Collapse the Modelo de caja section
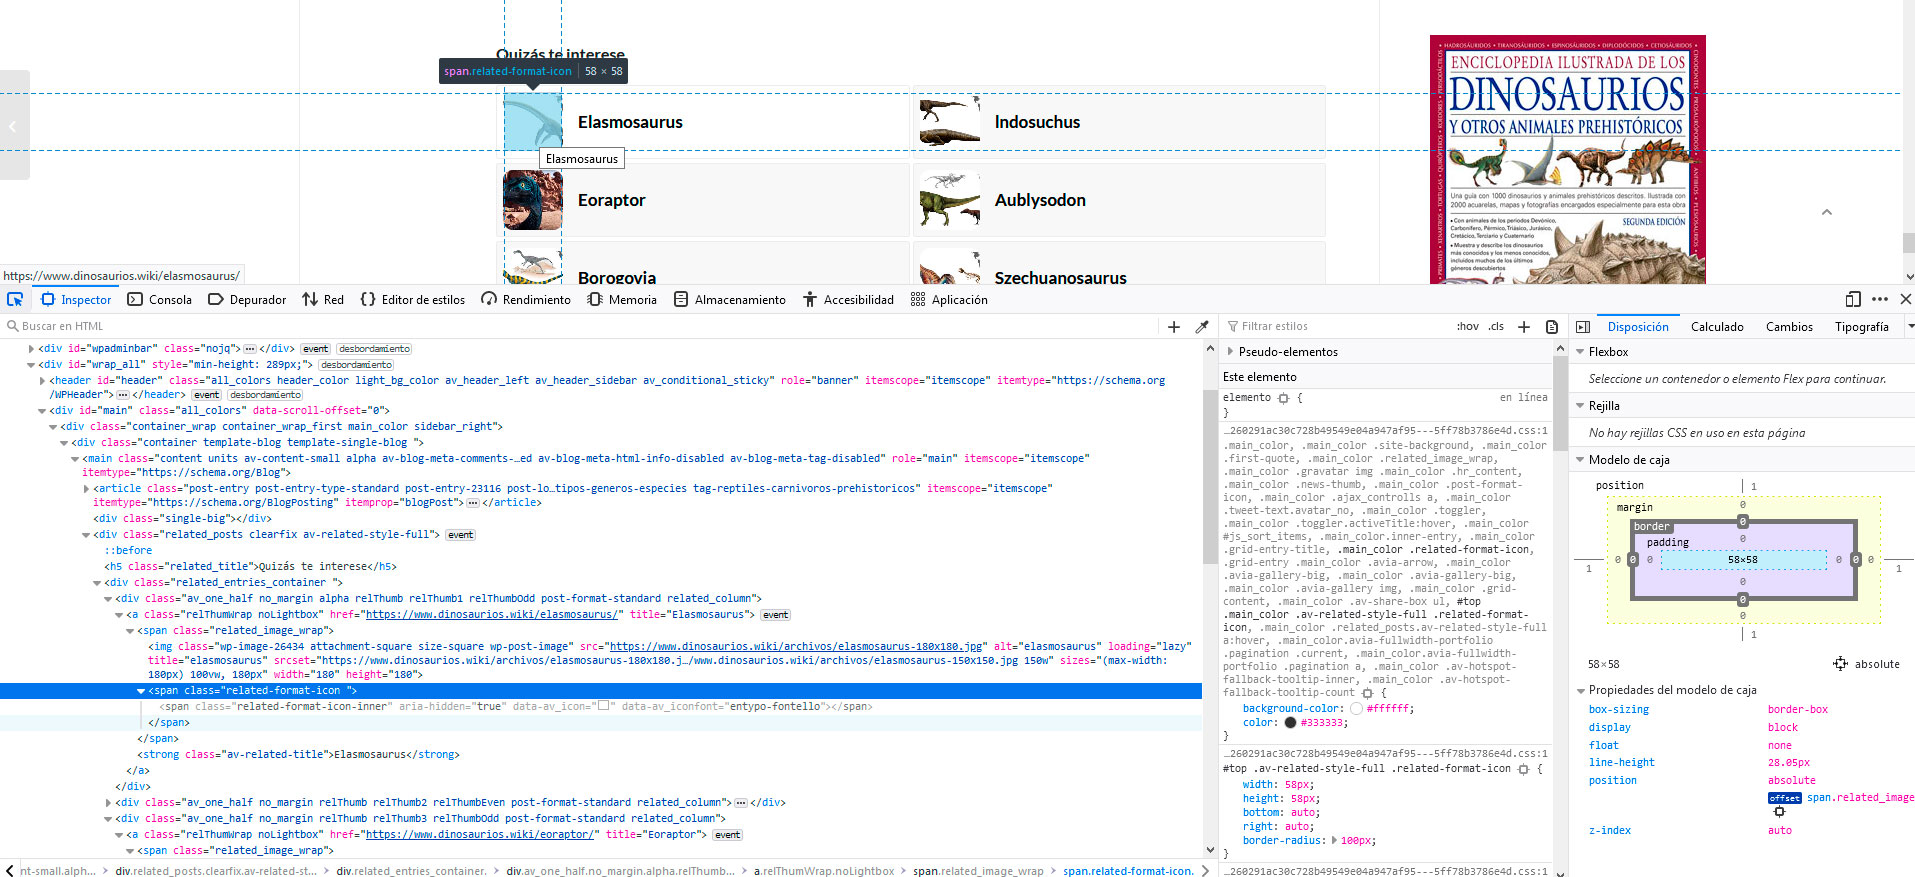Viewport: 1915px width, 877px height. pos(1580,460)
